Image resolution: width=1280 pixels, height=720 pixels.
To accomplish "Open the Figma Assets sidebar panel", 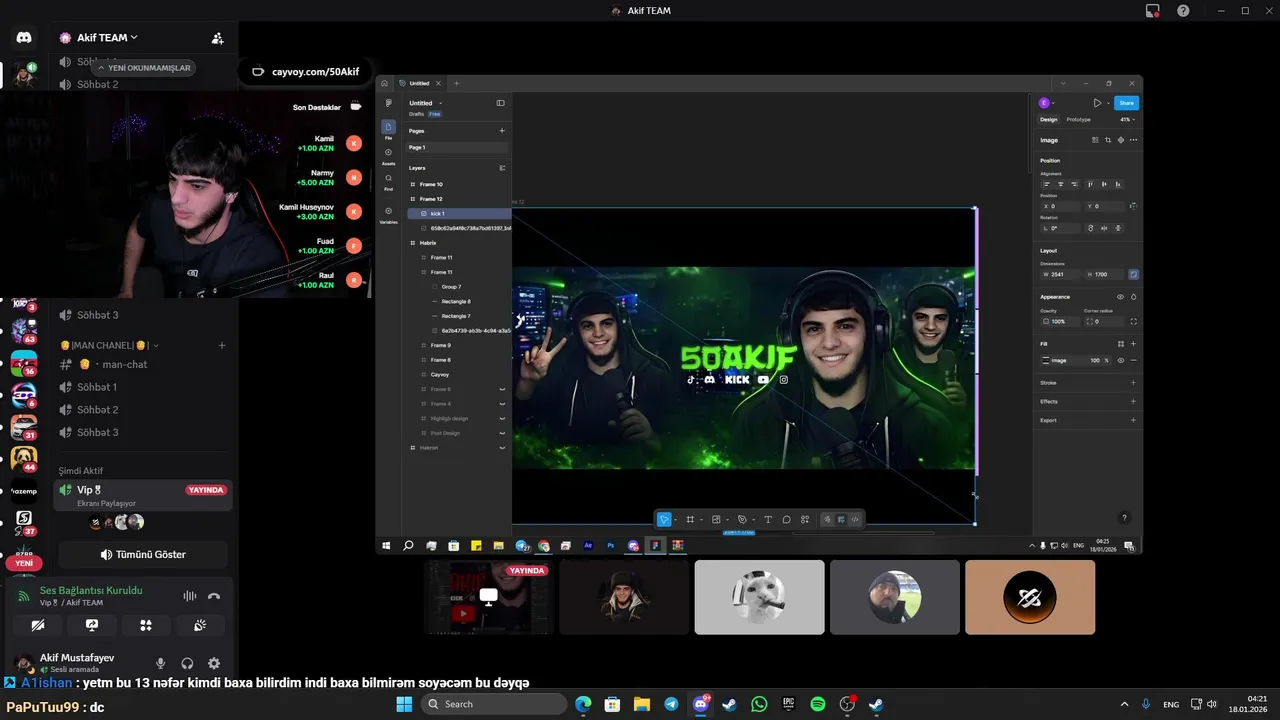I will [388, 155].
